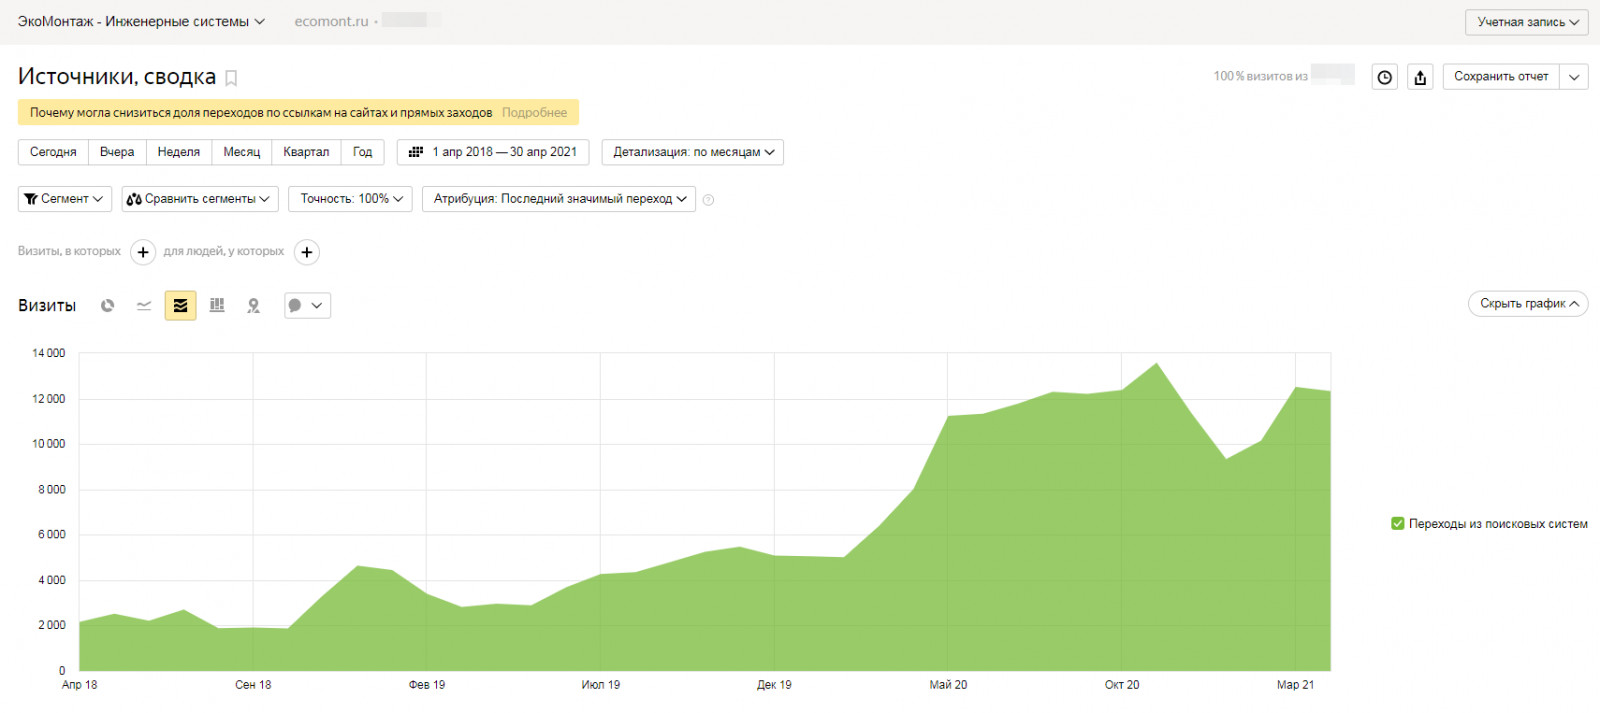Open the date range picker
This screenshot has height=713, width=1600.
(x=493, y=152)
